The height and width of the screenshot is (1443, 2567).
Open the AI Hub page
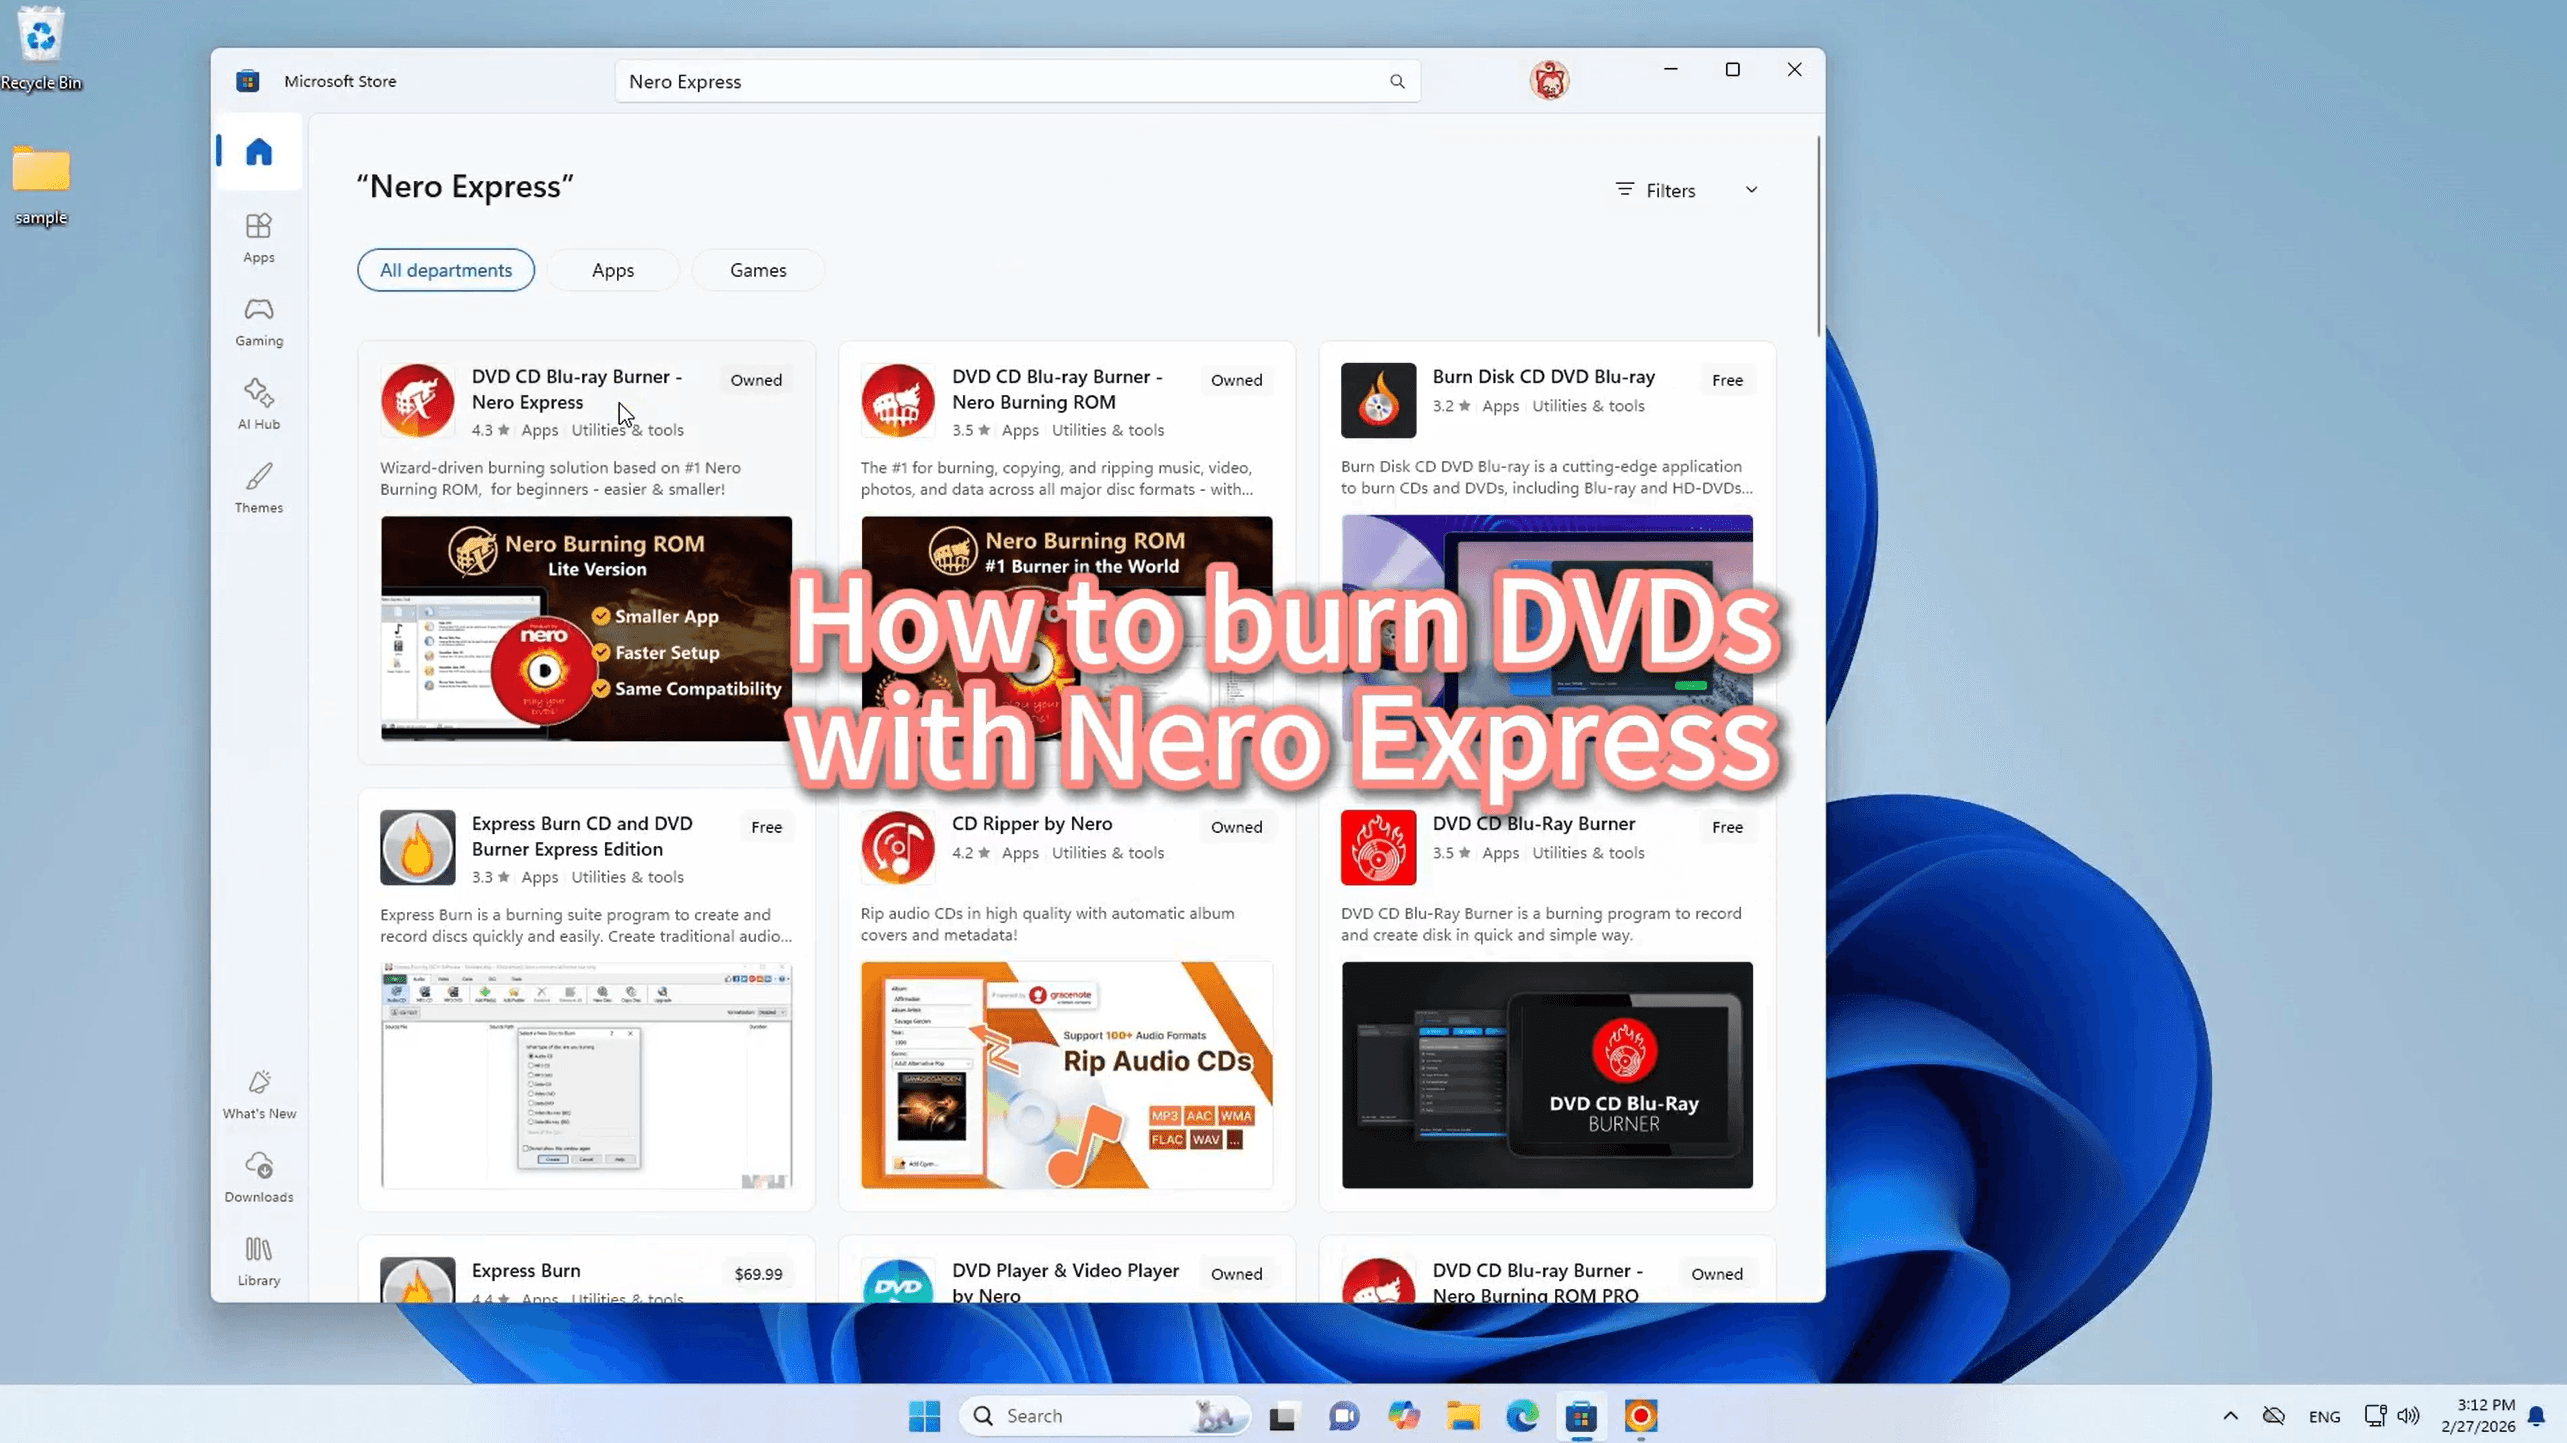[258, 404]
